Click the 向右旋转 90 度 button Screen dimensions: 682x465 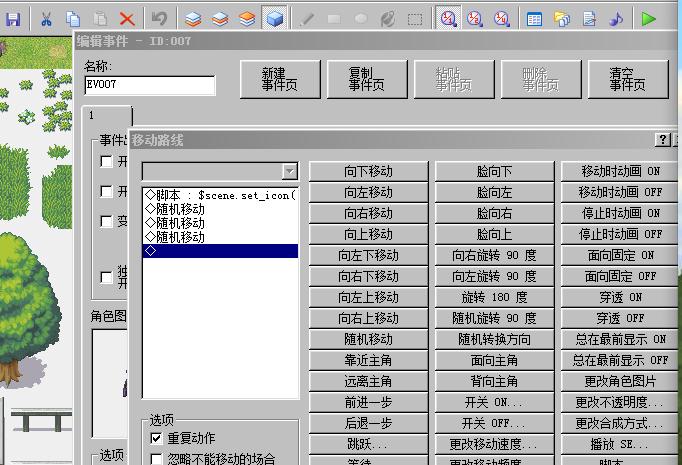[495, 255]
